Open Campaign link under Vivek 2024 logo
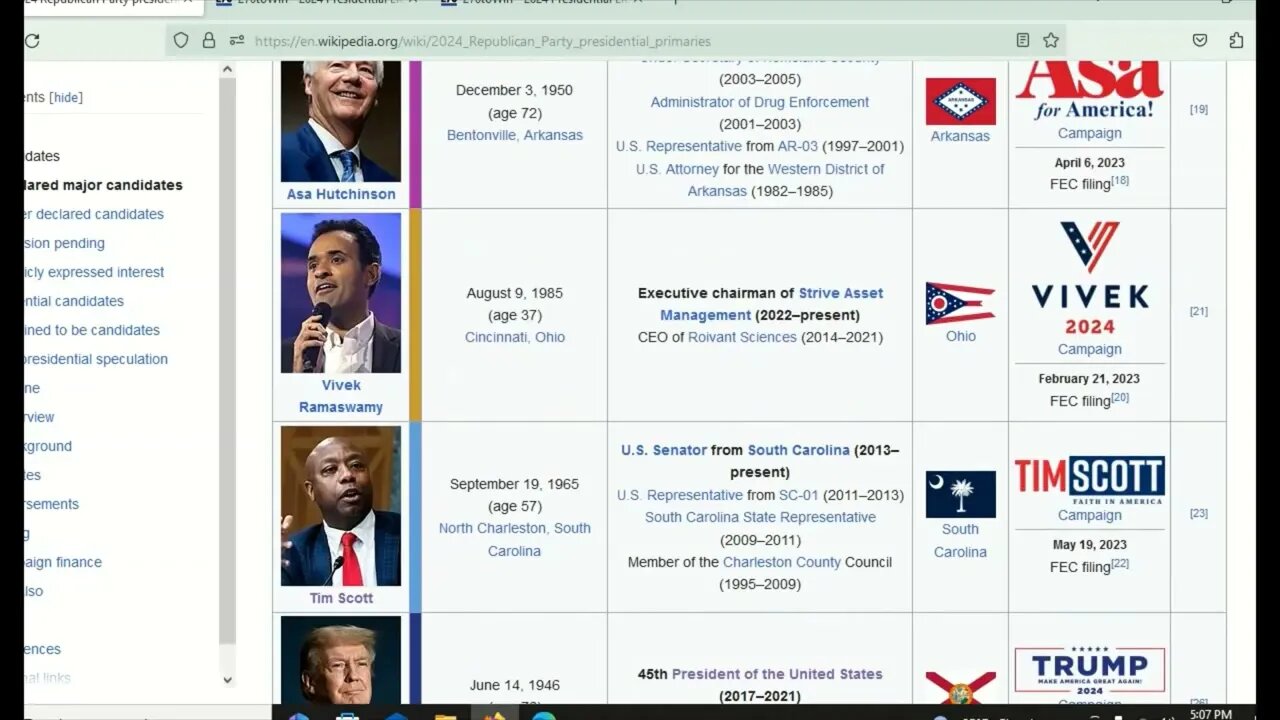Image resolution: width=1280 pixels, height=720 pixels. [x=1089, y=349]
